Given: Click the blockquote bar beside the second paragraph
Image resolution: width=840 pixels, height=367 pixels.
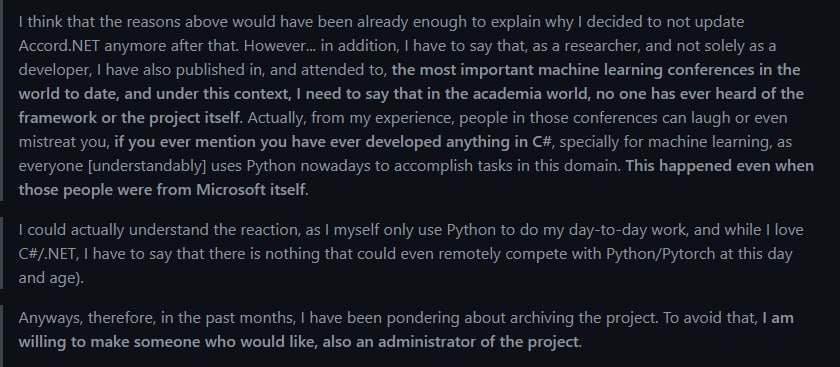Looking at the screenshot, I should 2,252.
